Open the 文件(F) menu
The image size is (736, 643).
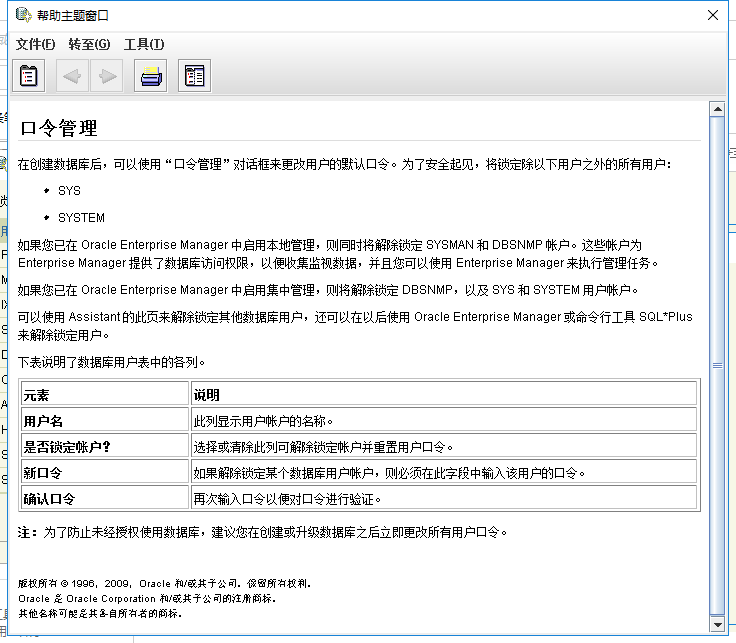pyautogui.click(x=35, y=44)
